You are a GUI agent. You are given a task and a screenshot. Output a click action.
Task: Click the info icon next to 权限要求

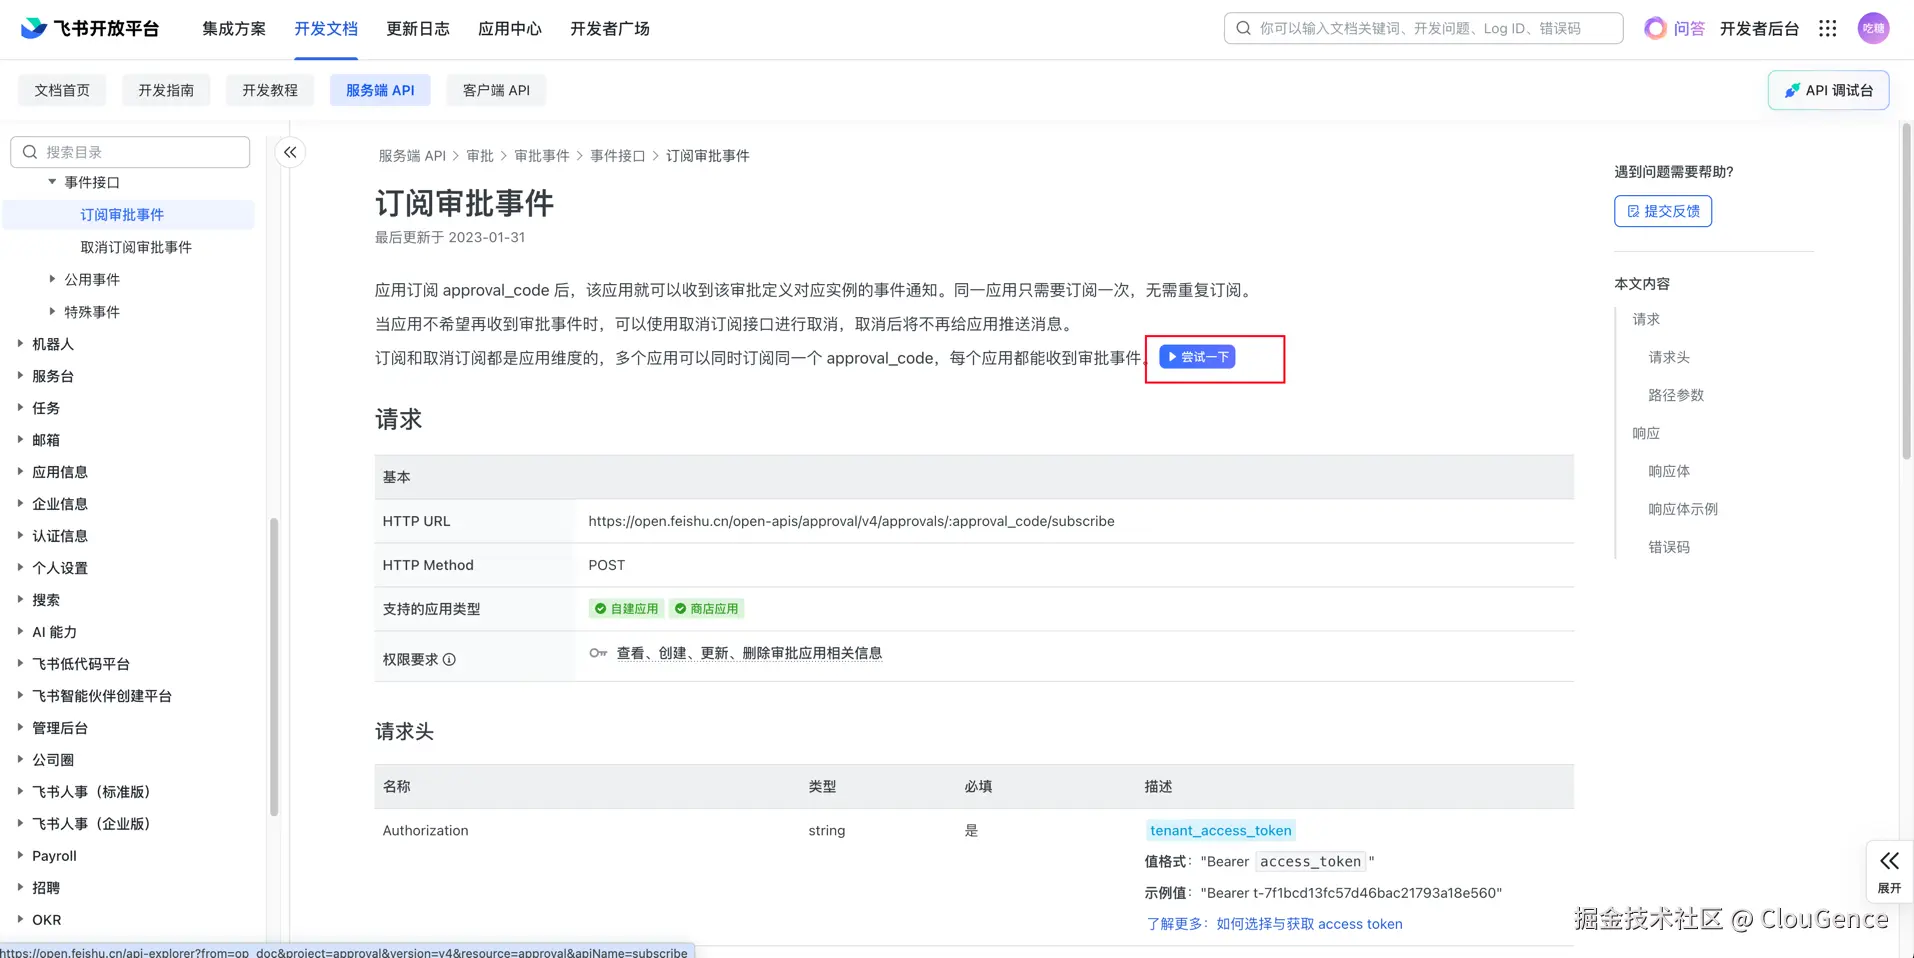(449, 659)
